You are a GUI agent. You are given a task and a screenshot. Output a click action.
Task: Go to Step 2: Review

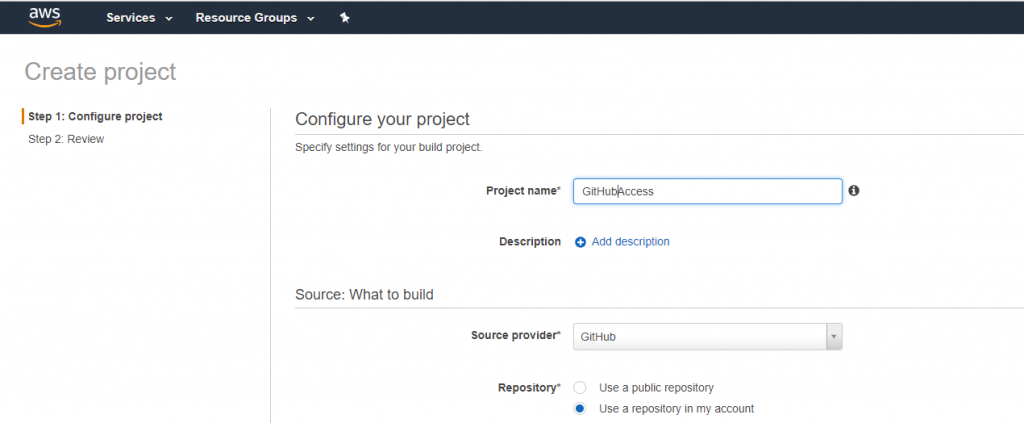coord(66,139)
